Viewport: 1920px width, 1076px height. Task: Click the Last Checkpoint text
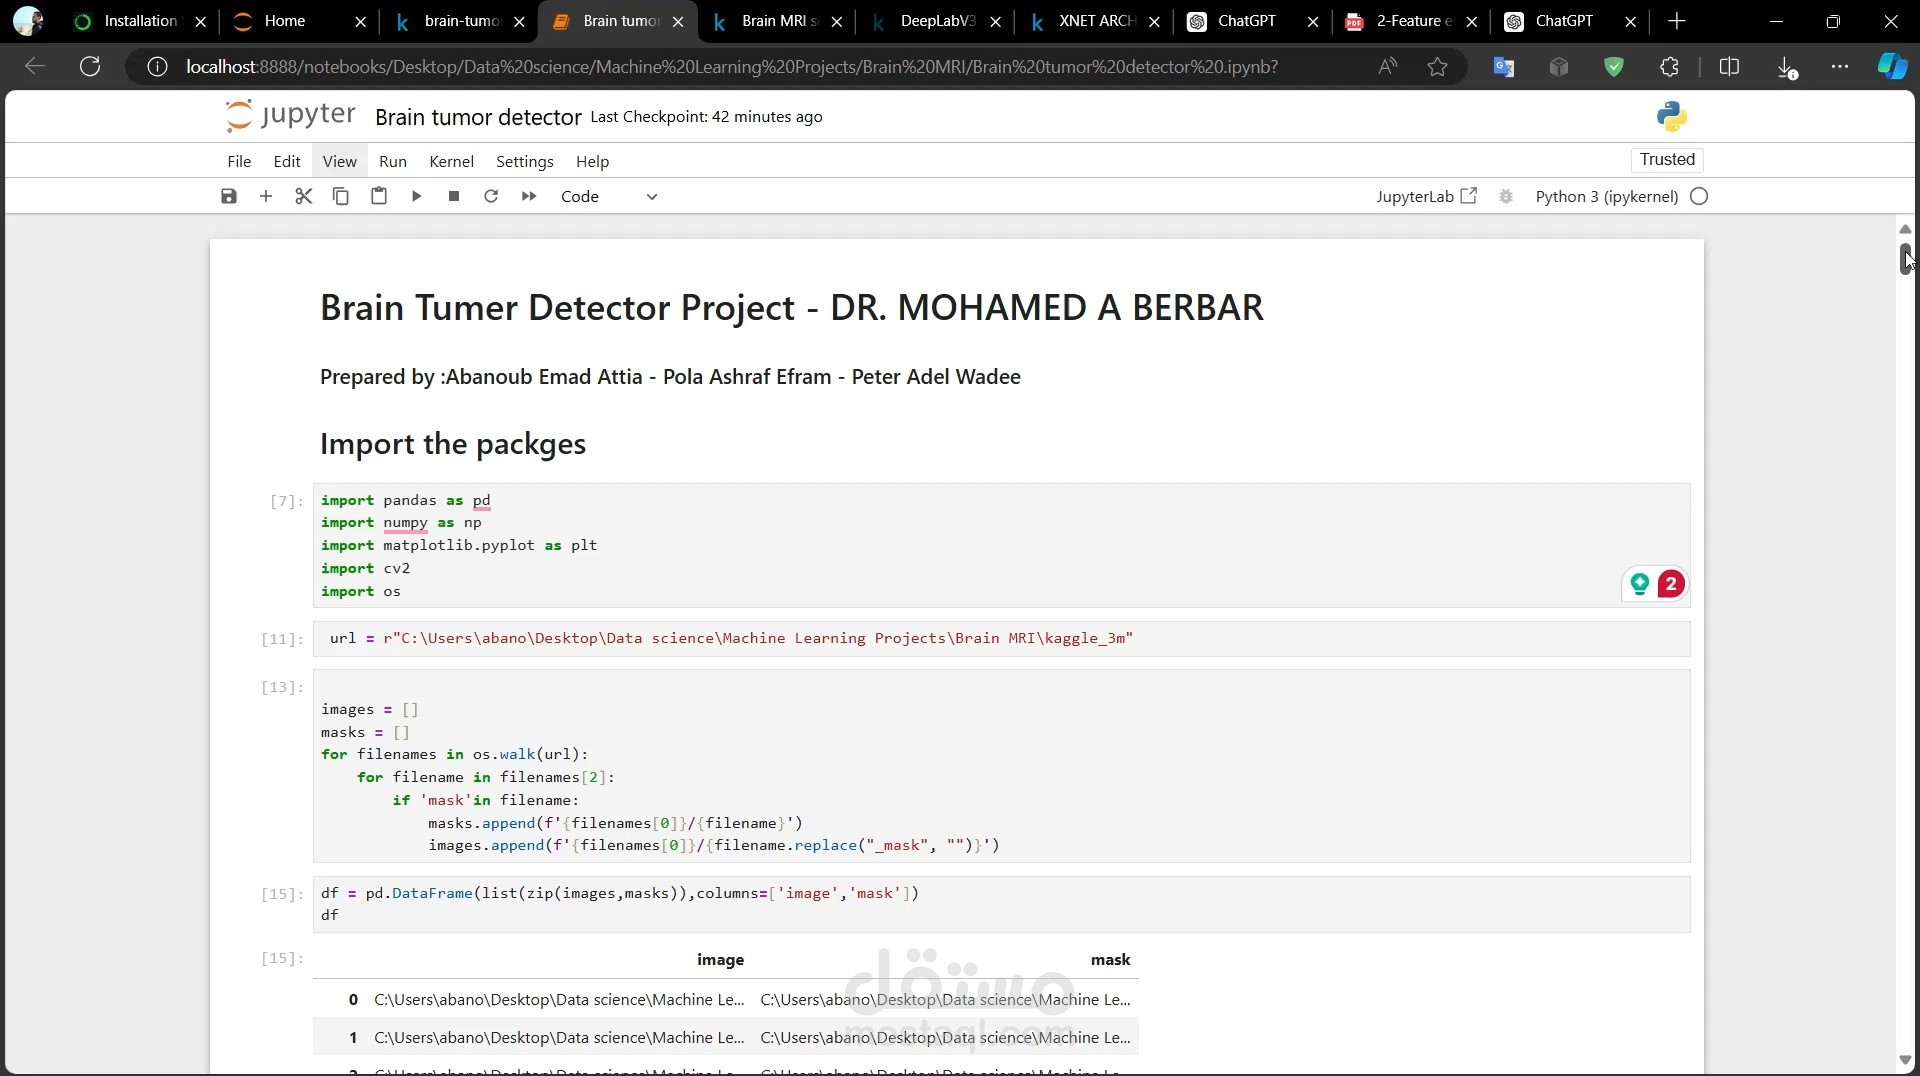point(706,117)
